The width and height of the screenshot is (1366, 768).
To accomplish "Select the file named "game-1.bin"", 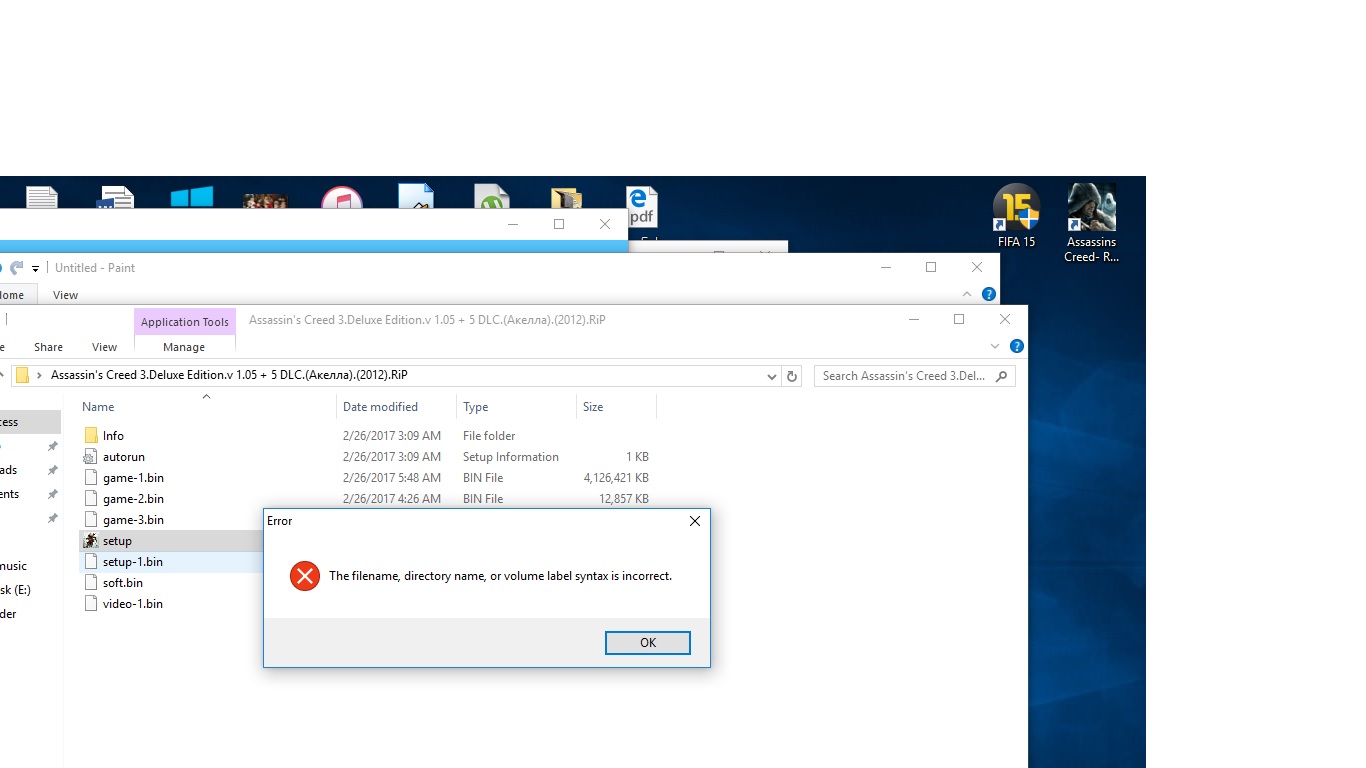I will 133,478.
